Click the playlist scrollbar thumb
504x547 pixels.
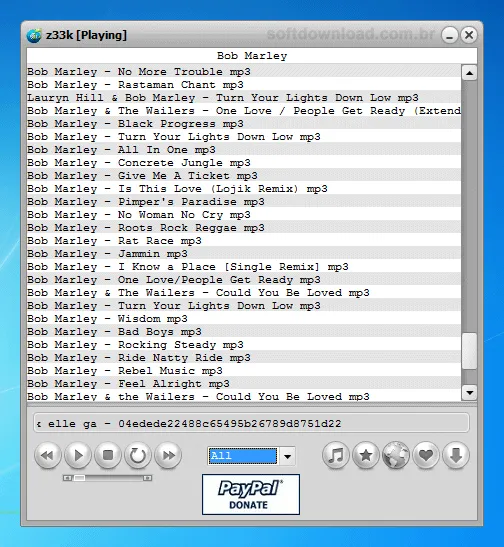click(469, 351)
